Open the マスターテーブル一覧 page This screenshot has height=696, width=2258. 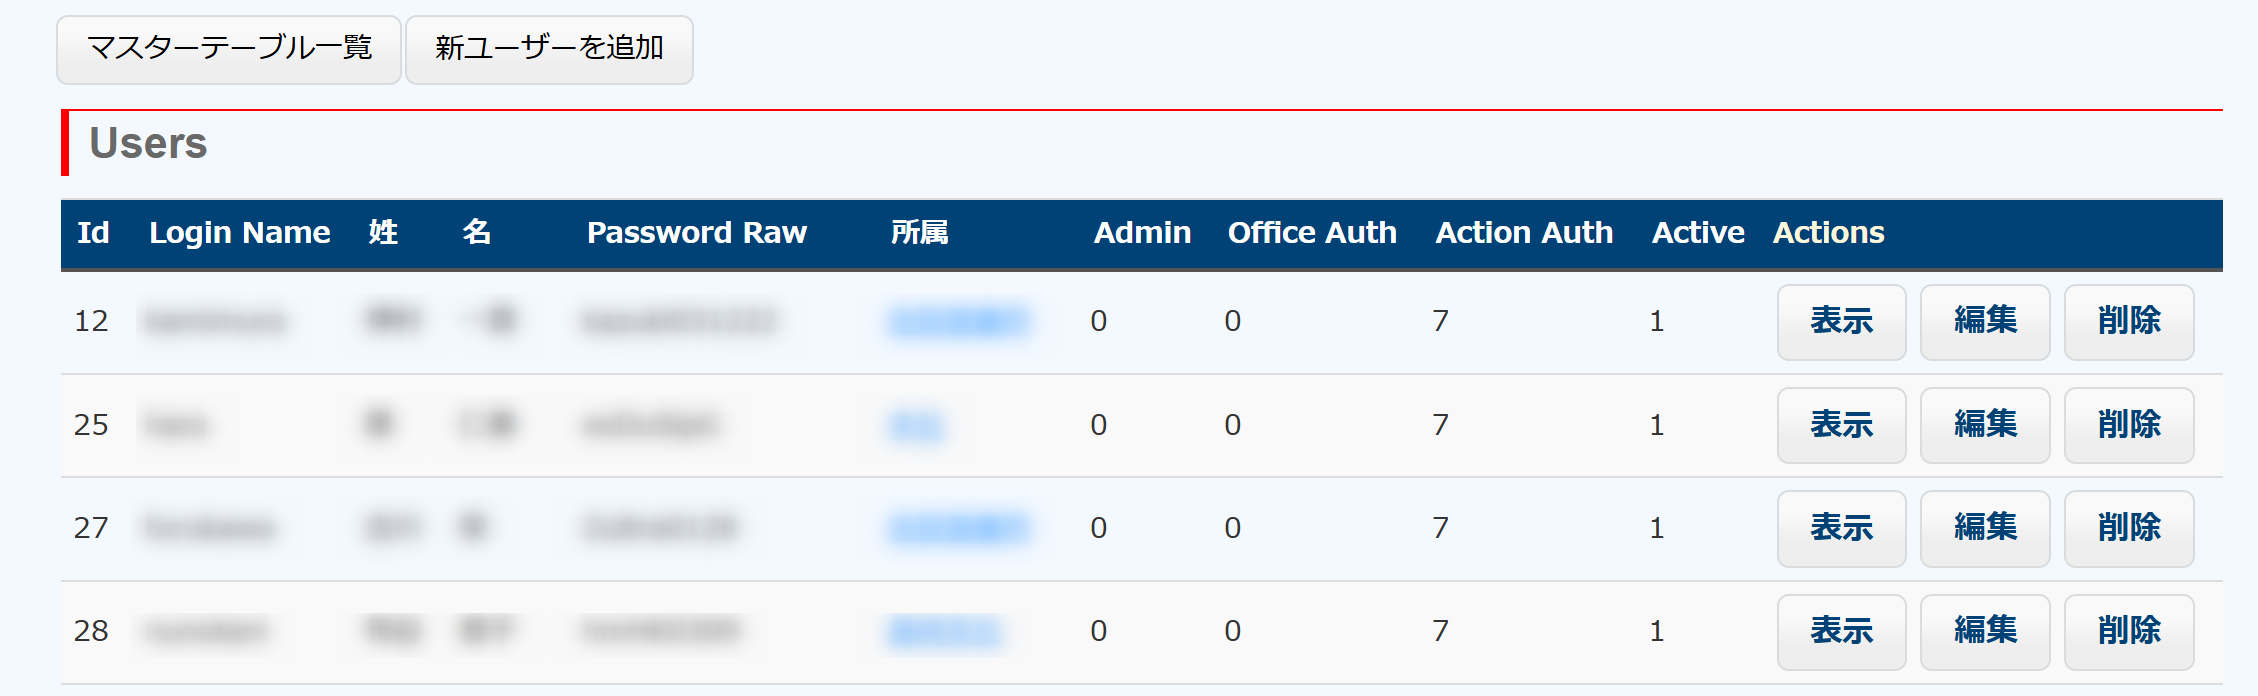(229, 49)
